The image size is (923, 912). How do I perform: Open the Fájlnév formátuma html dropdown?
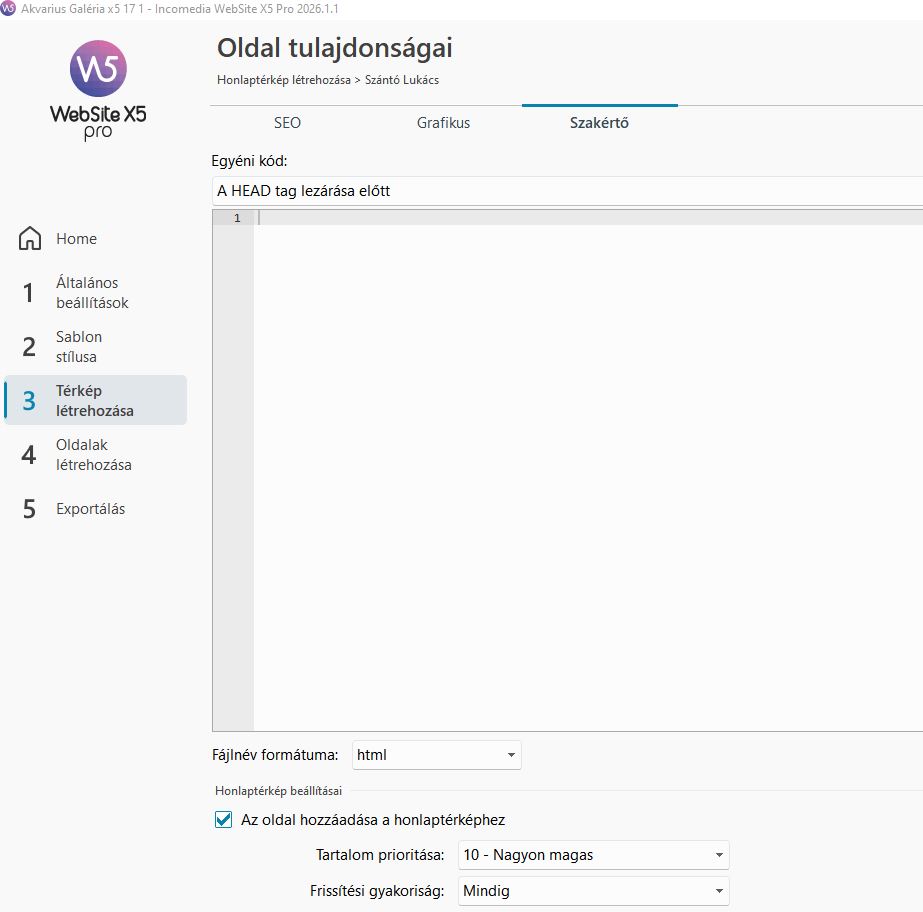click(x=436, y=755)
